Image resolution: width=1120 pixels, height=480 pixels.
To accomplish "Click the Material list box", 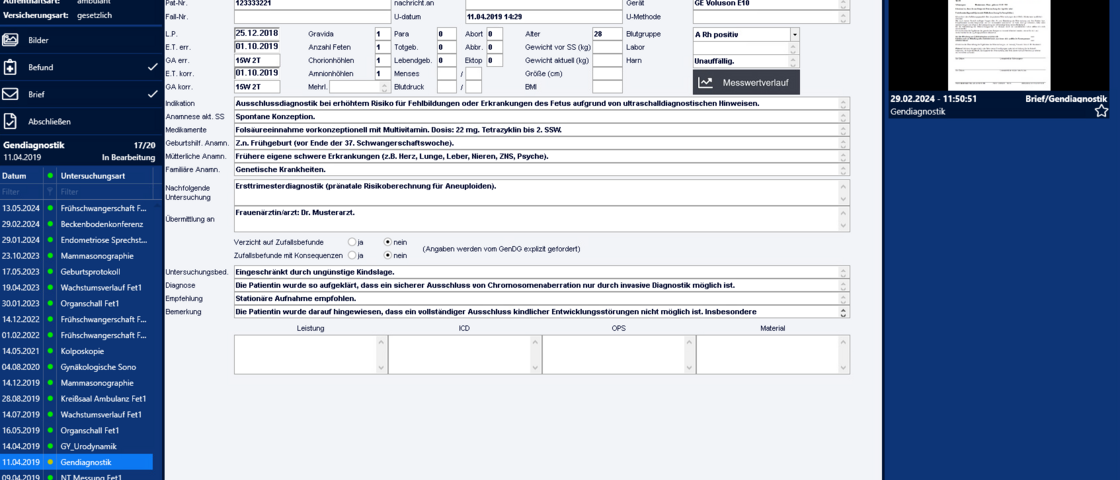I will point(773,354).
